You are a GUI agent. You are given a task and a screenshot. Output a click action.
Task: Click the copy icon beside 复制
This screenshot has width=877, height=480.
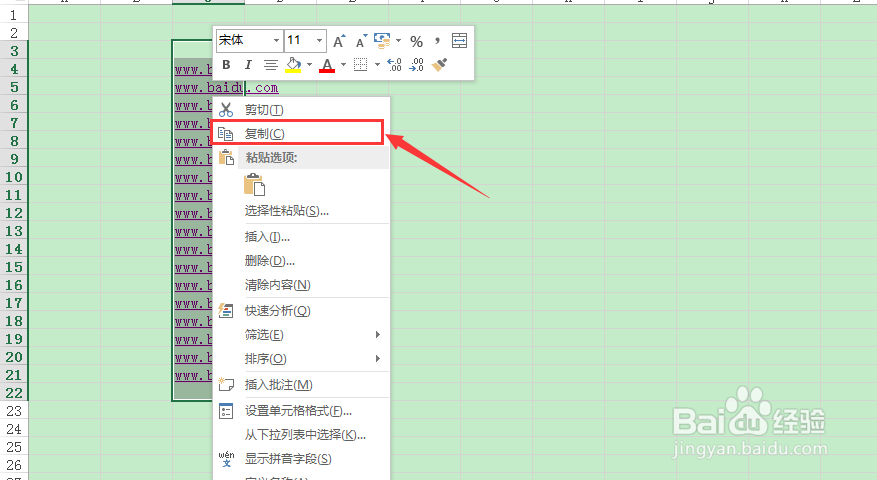point(225,134)
